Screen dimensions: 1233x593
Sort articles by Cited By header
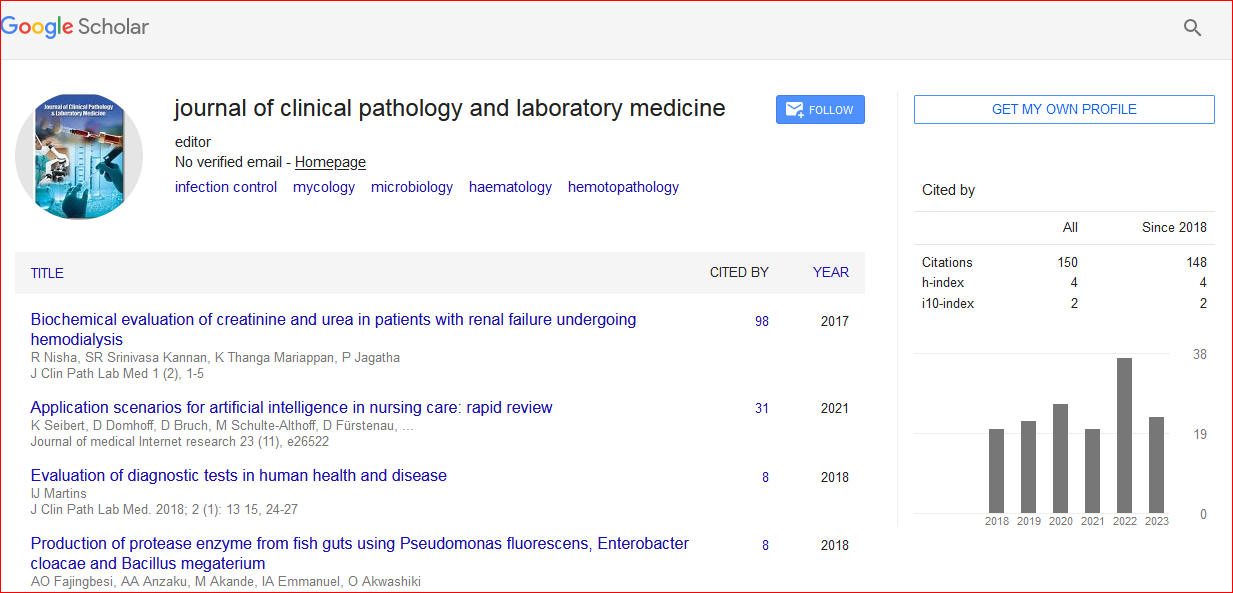[739, 273]
